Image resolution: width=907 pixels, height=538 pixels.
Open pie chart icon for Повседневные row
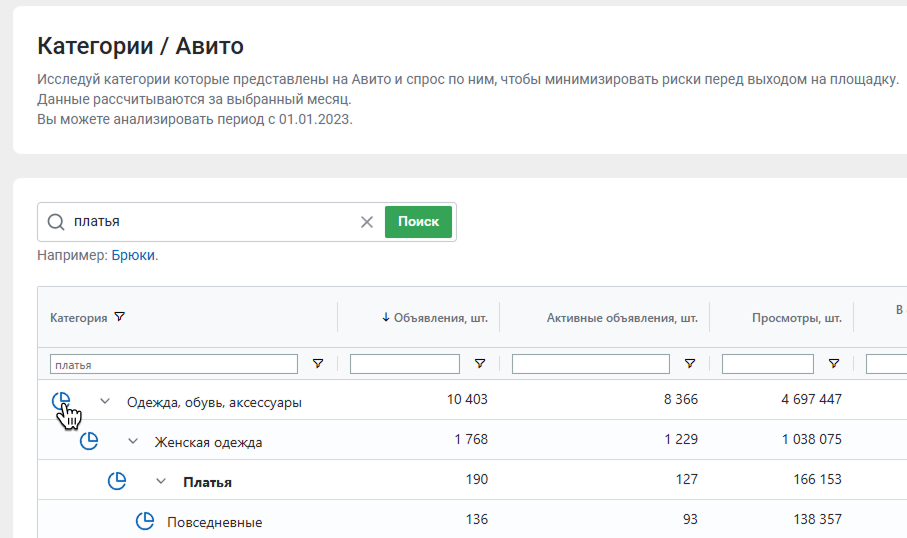[145, 521]
